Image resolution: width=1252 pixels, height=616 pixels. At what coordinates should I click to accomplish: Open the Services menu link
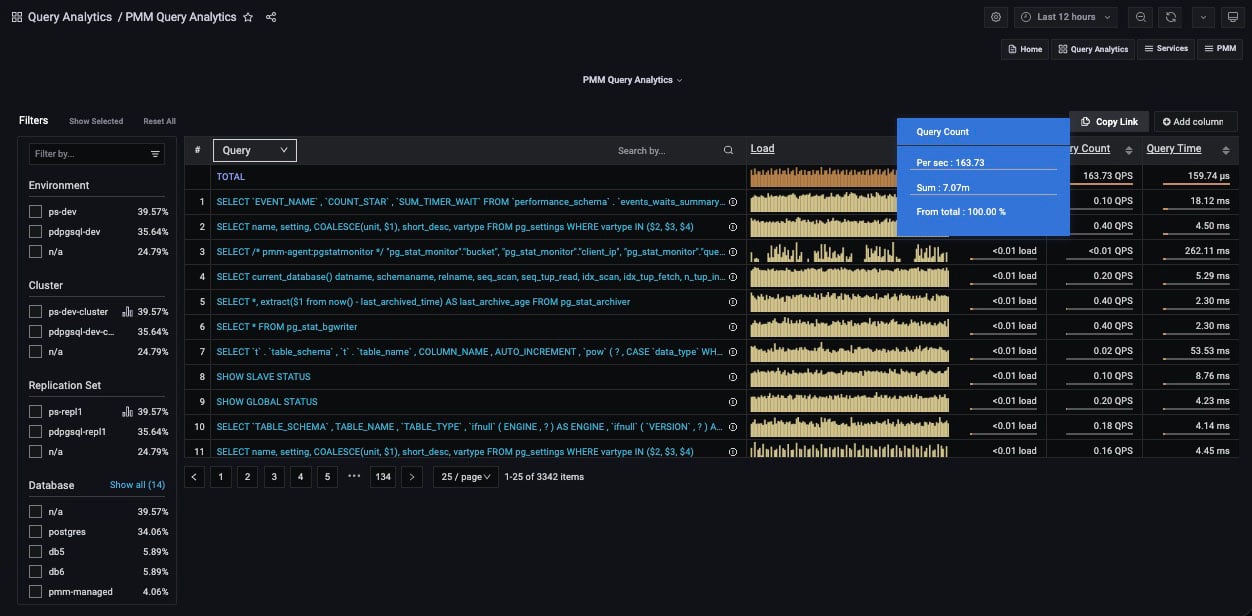point(1166,49)
